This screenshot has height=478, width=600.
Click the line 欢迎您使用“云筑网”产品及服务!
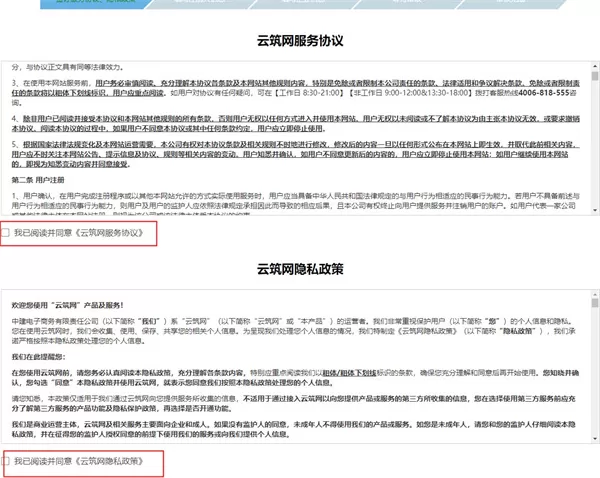(x=67, y=305)
